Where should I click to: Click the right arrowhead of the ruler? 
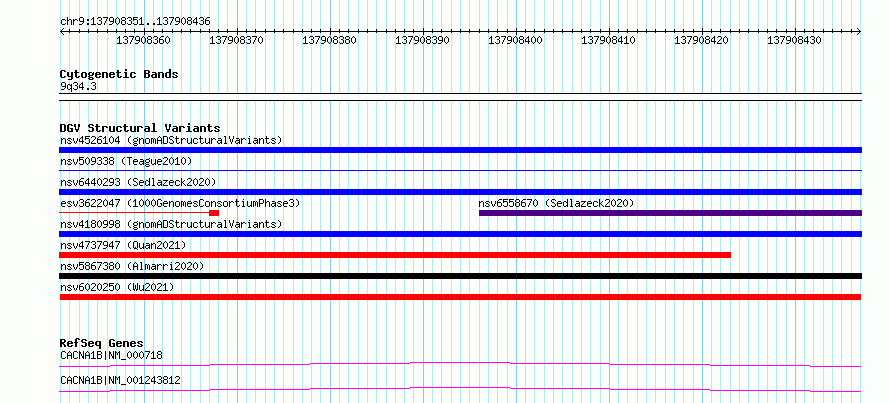point(859,32)
